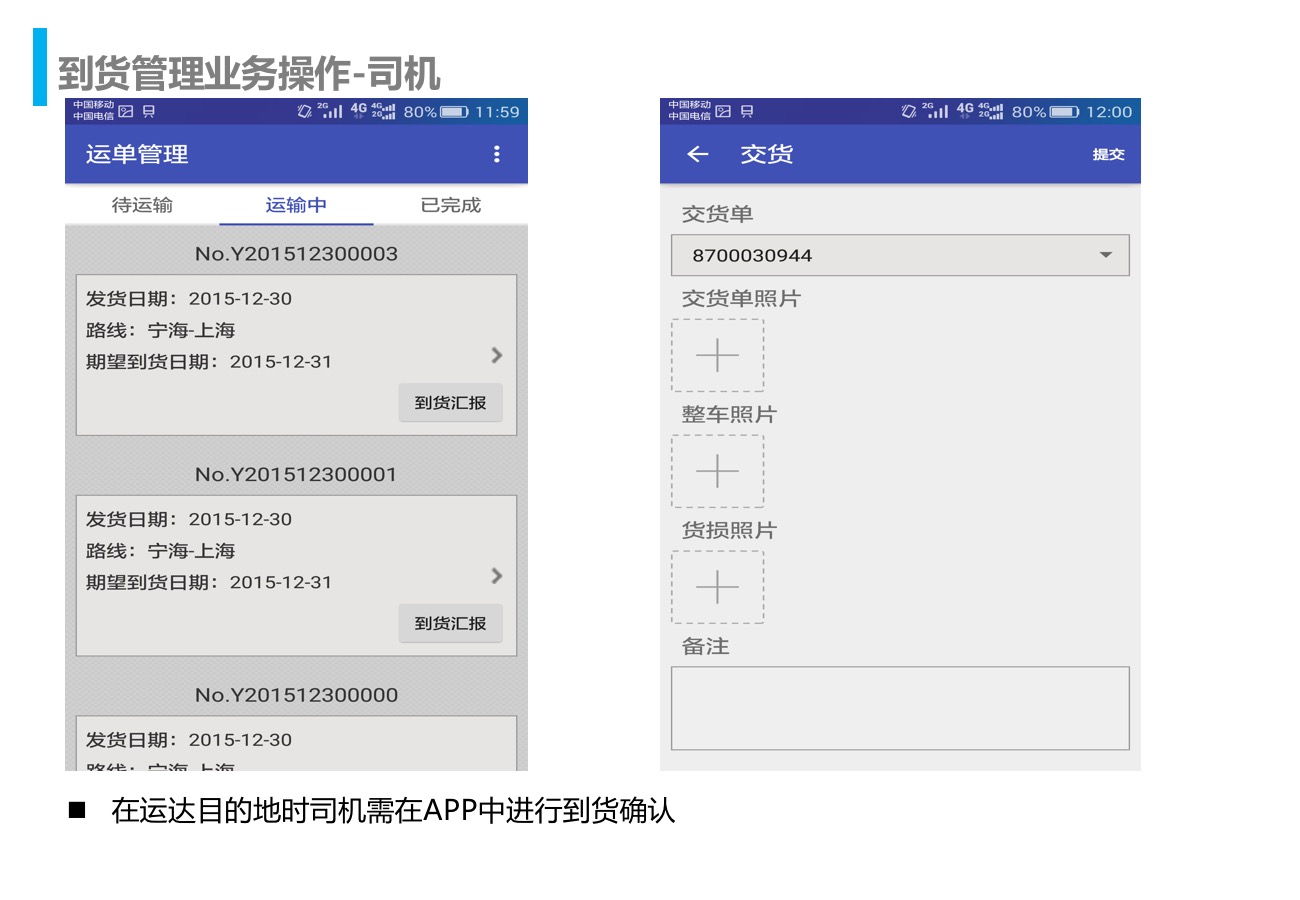Add a 交货单照片 with plus box
Viewport: 1300px width, 900px height.
pyautogui.click(x=717, y=355)
